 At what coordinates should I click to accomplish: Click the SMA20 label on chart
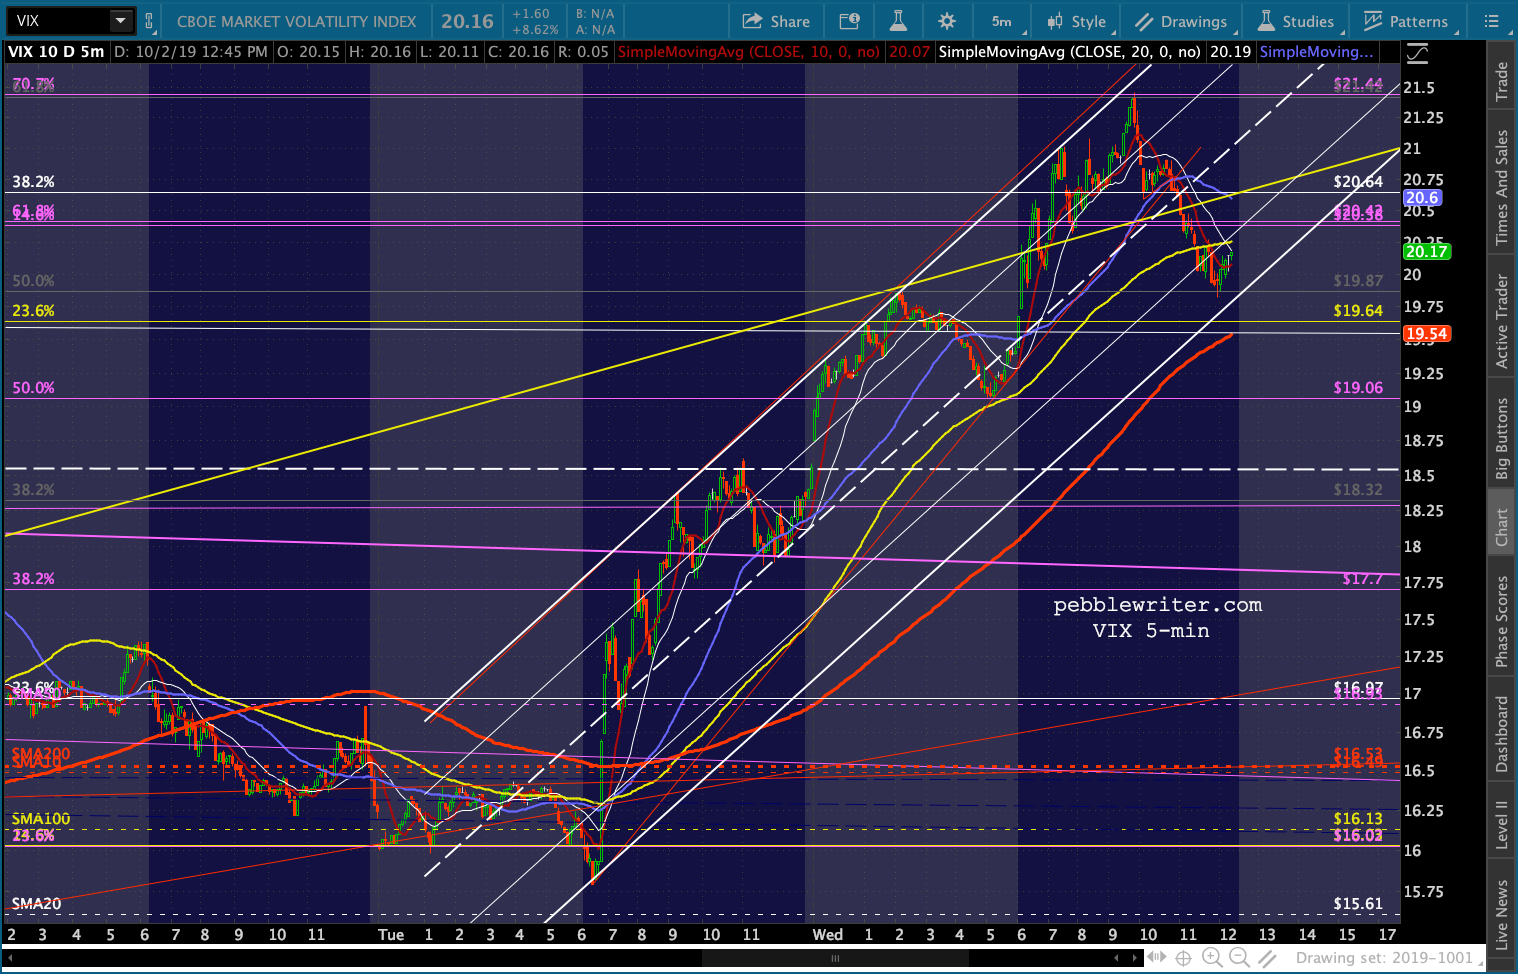coord(36,904)
